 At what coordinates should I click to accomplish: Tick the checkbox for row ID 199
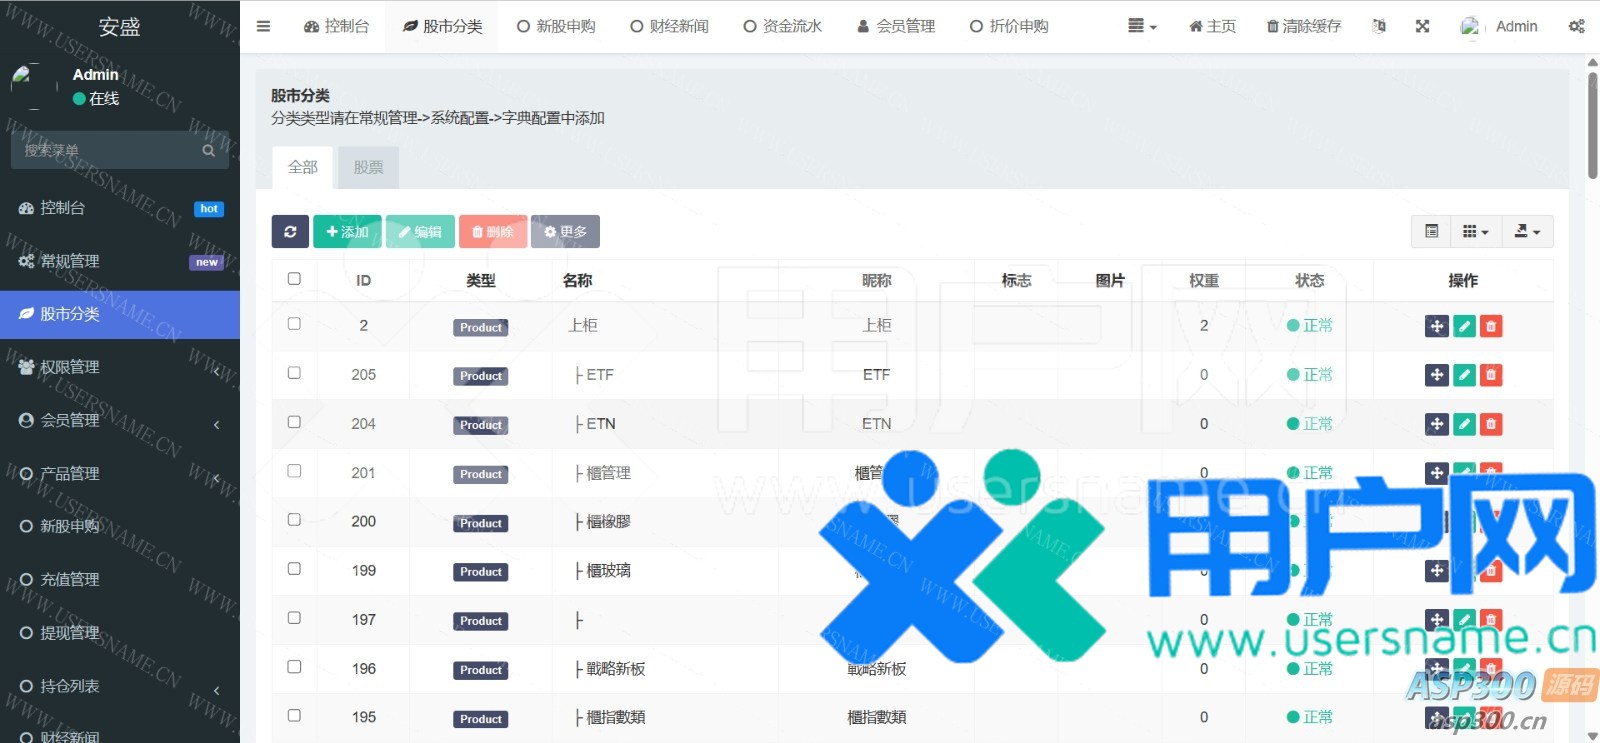pos(294,569)
